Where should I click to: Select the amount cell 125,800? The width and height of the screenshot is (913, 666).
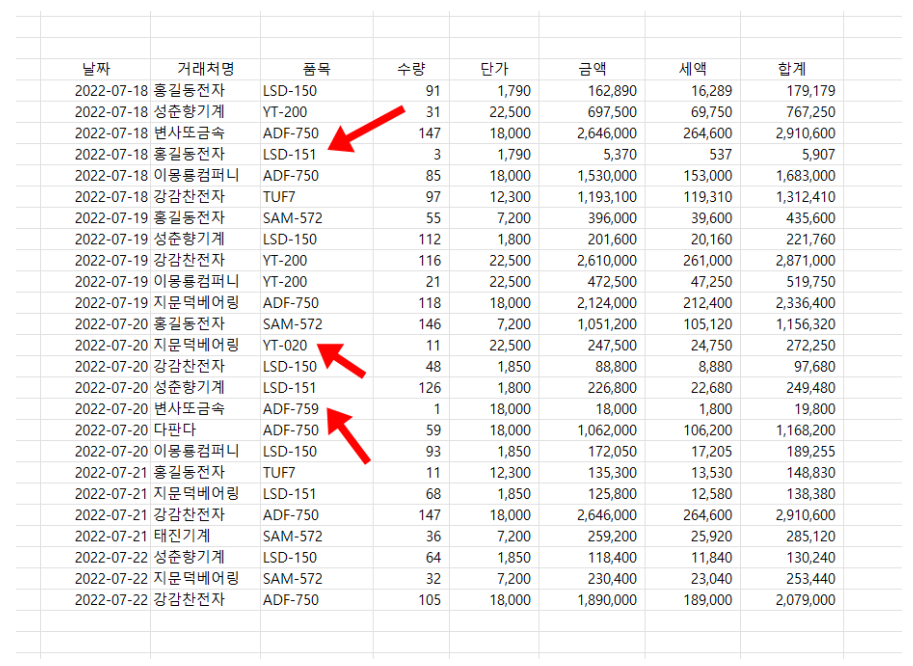click(x=592, y=494)
